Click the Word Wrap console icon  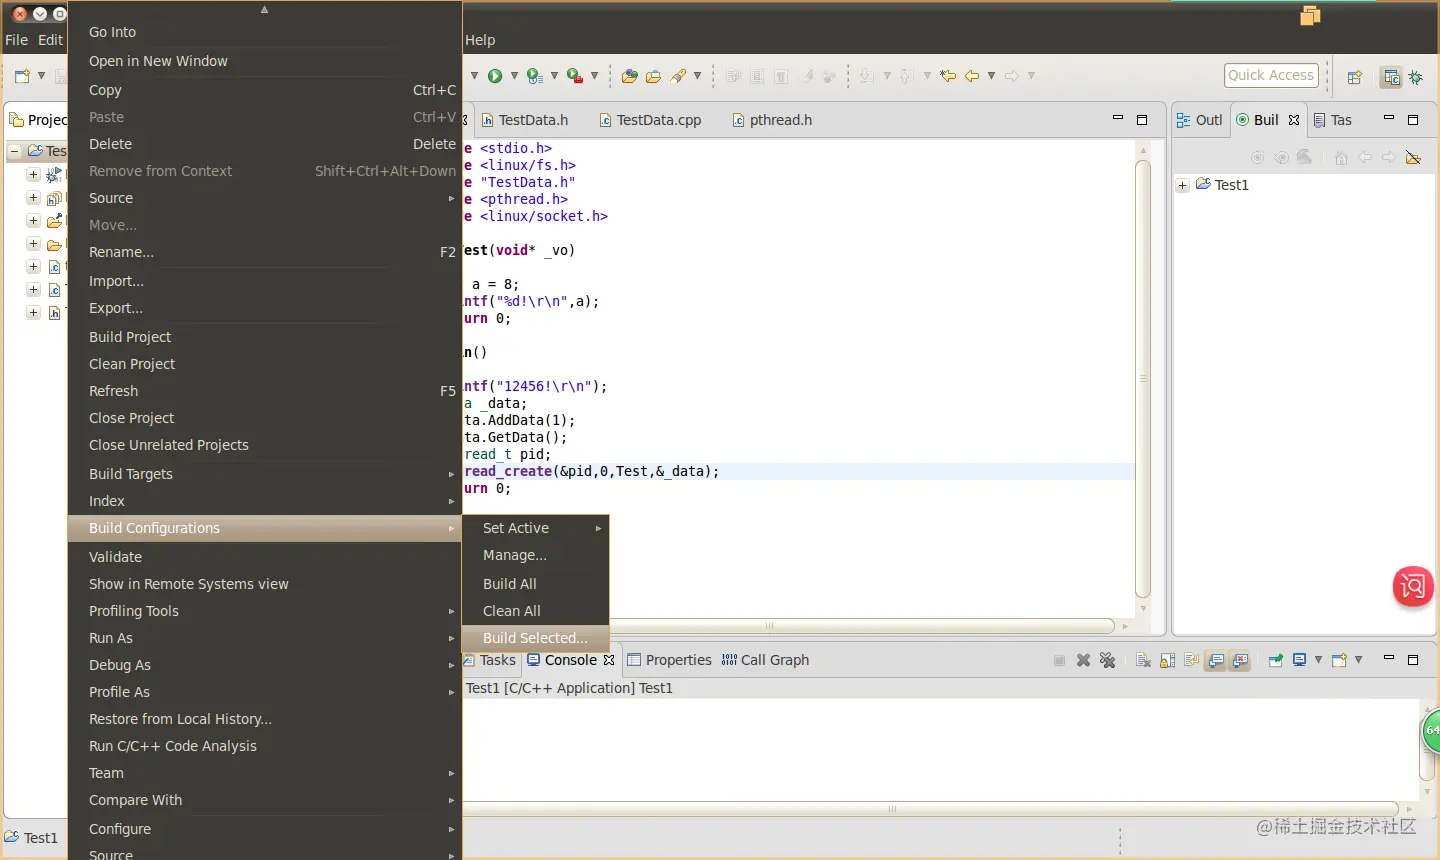(x=1191, y=660)
